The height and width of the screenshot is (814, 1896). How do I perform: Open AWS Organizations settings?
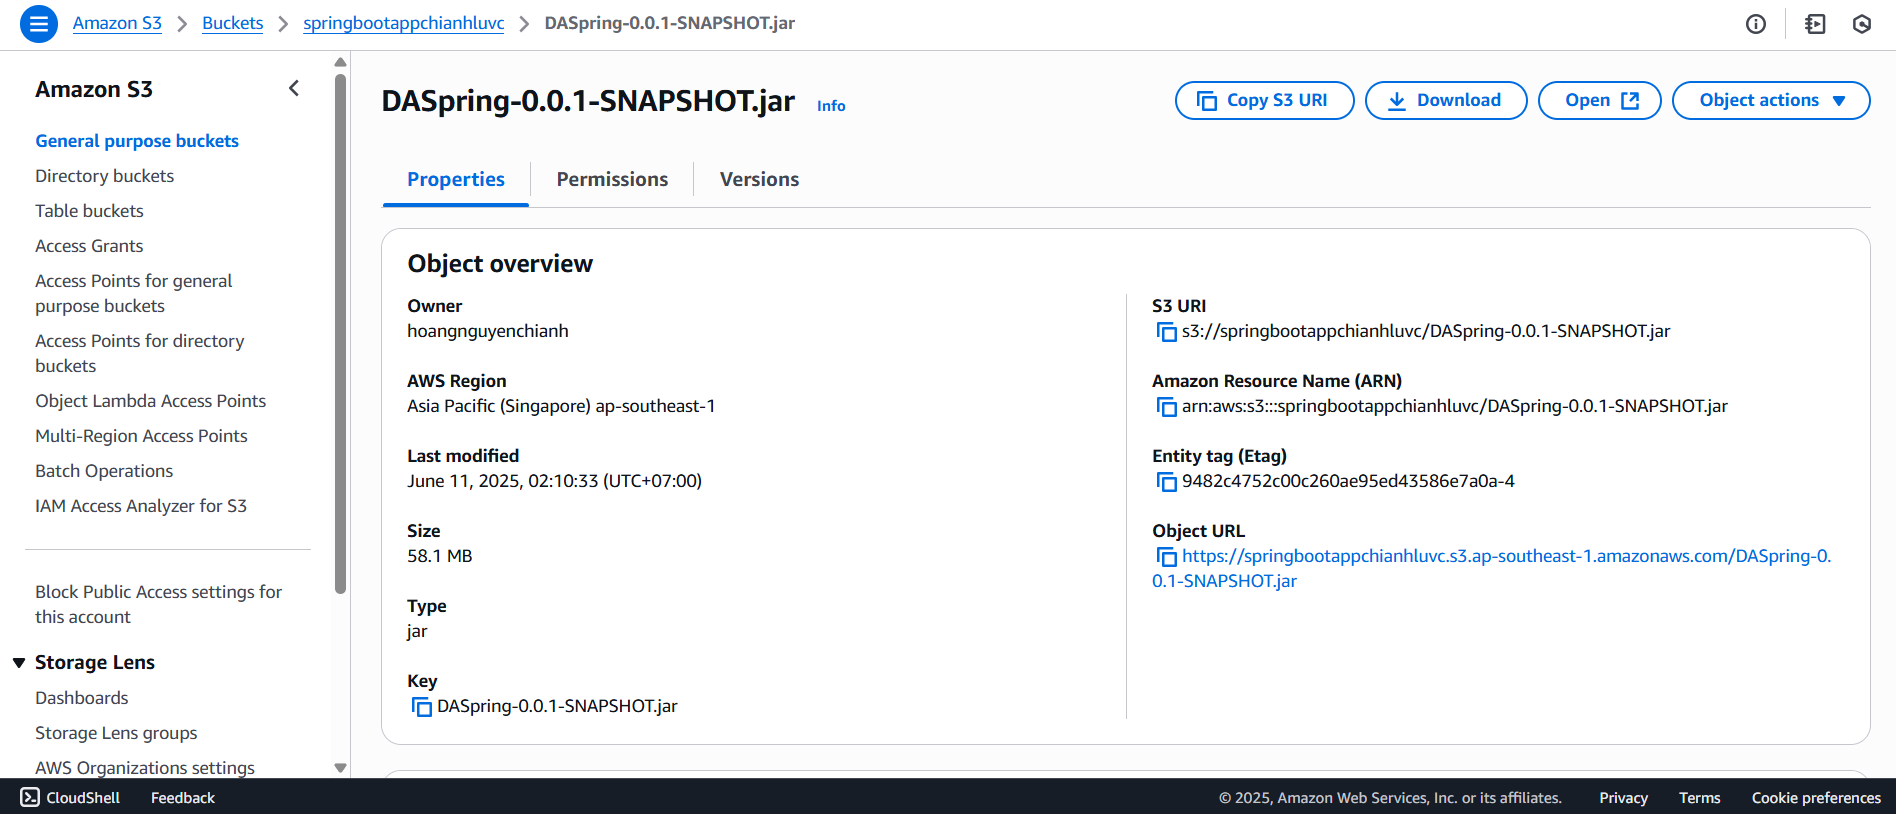tap(145, 768)
